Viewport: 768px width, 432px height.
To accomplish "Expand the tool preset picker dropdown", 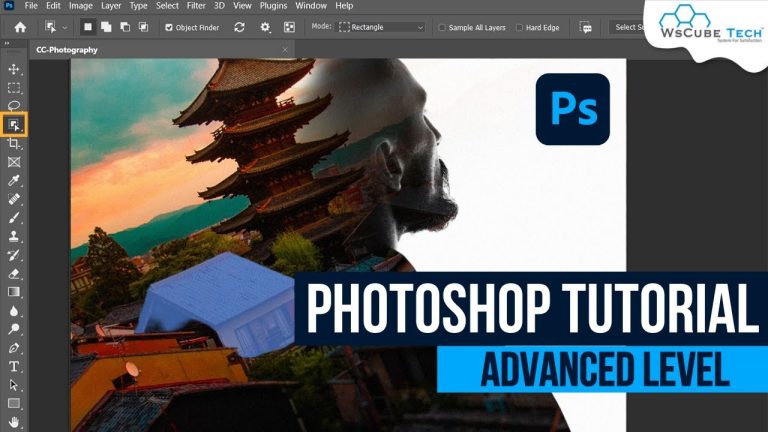I will coord(57,27).
